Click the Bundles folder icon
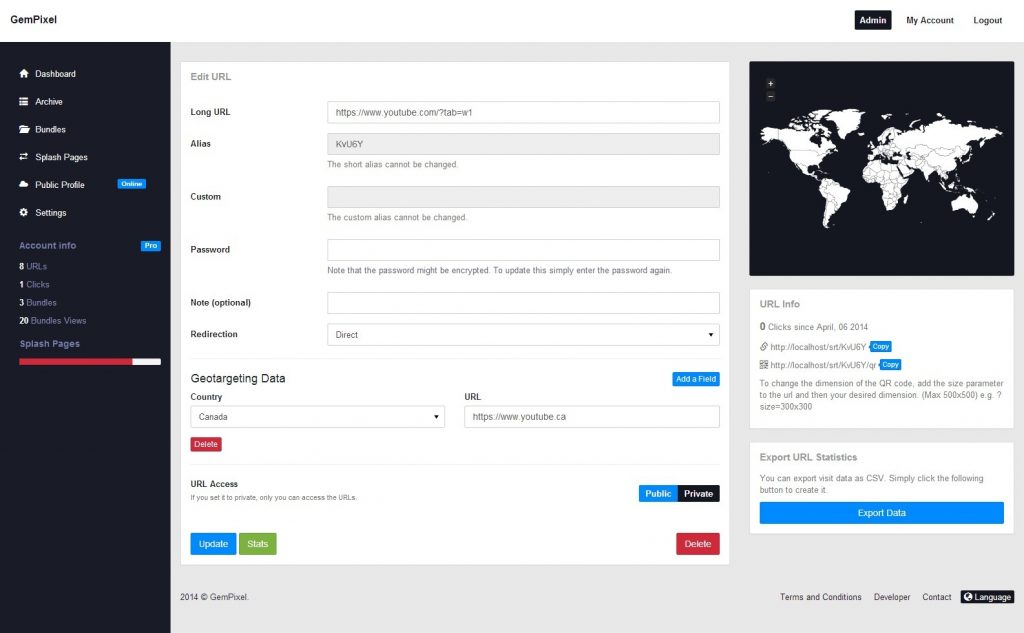This screenshot has height=633, width=1024. 22,129
